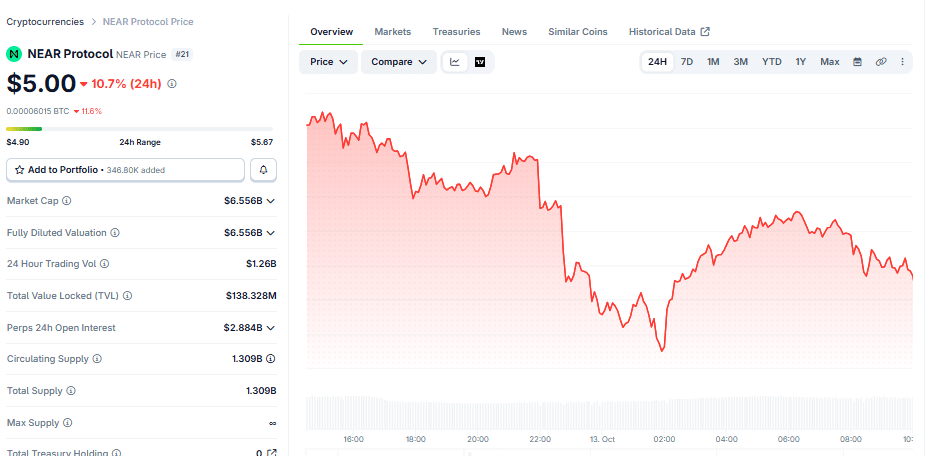Click the Fully Diluted Valuation info icon
This screenshot has height=456, width=932.
coord(115,233)
